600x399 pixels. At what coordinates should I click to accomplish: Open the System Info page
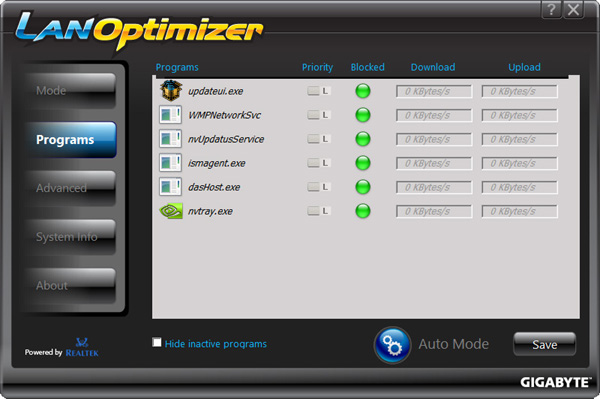tap(71, 237)
